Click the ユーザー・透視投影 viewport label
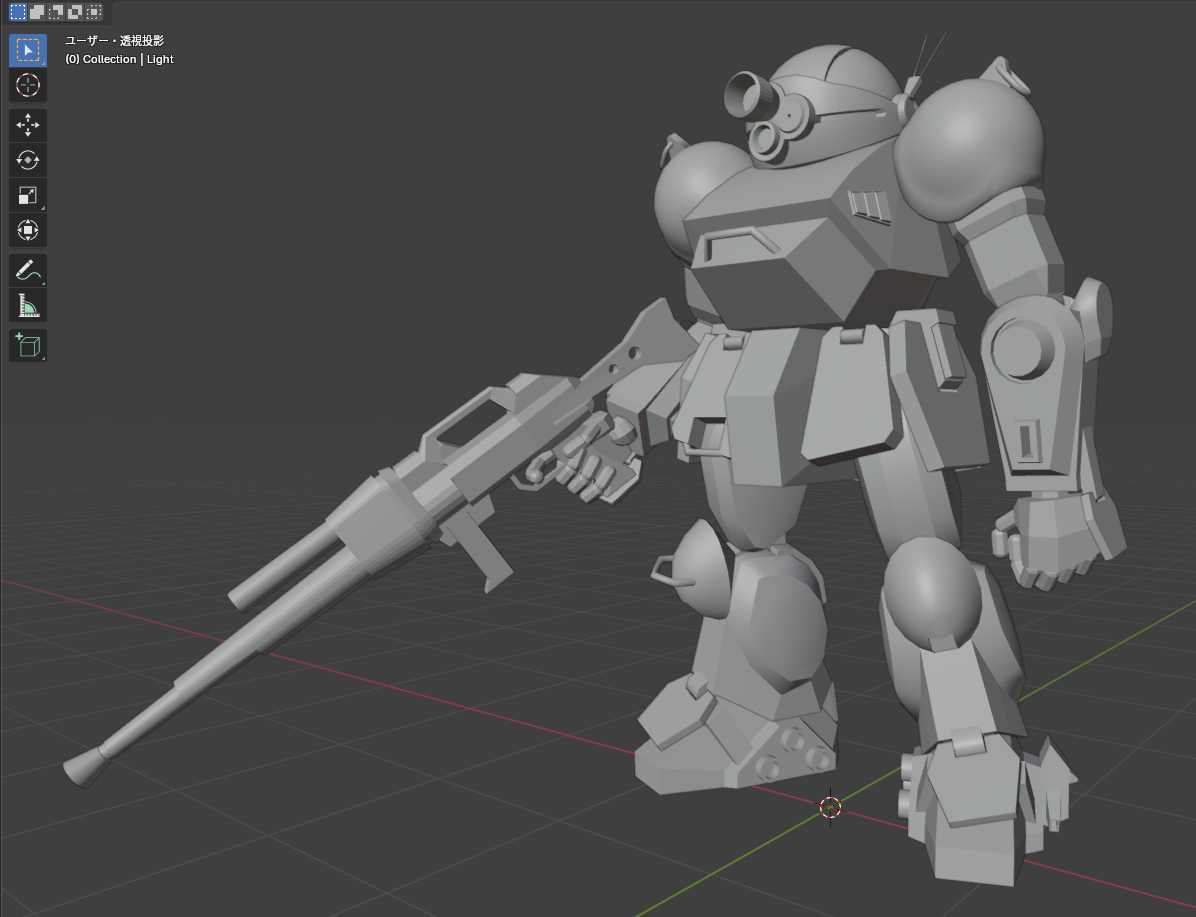This screenshot has height=917, width=1196. (114, 40)
